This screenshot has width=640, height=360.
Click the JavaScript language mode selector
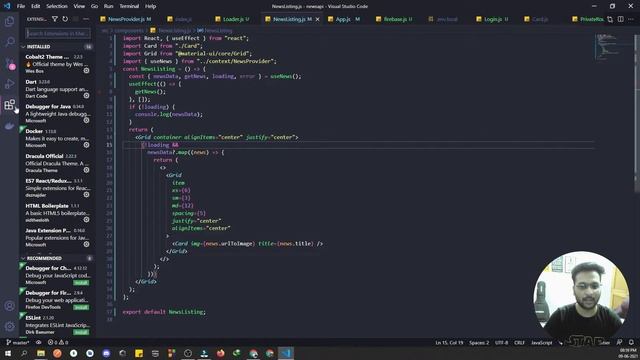pos(541,342)
